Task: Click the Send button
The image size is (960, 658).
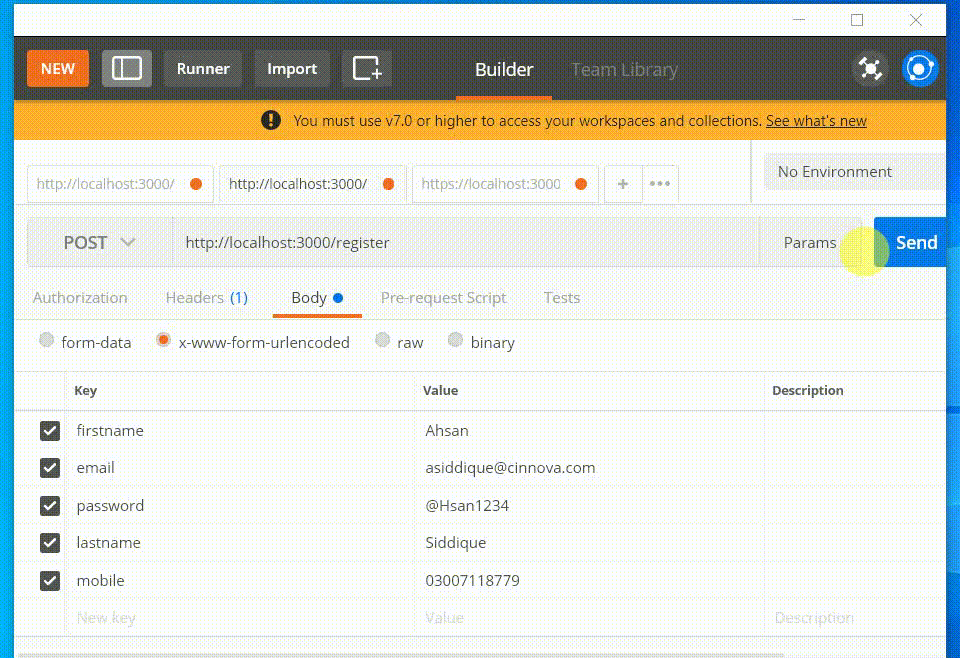Action: pyautogui.click(x=916, y=241)
